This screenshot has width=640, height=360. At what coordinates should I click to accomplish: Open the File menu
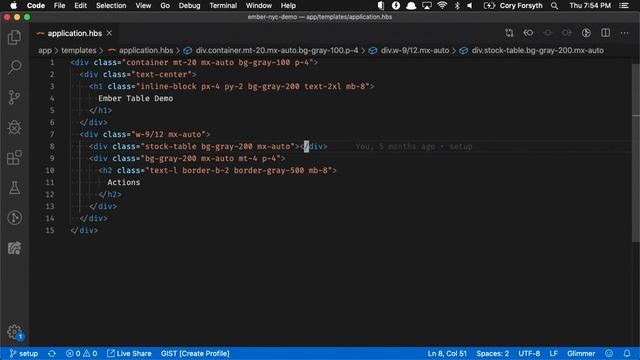tap(59, 6)
